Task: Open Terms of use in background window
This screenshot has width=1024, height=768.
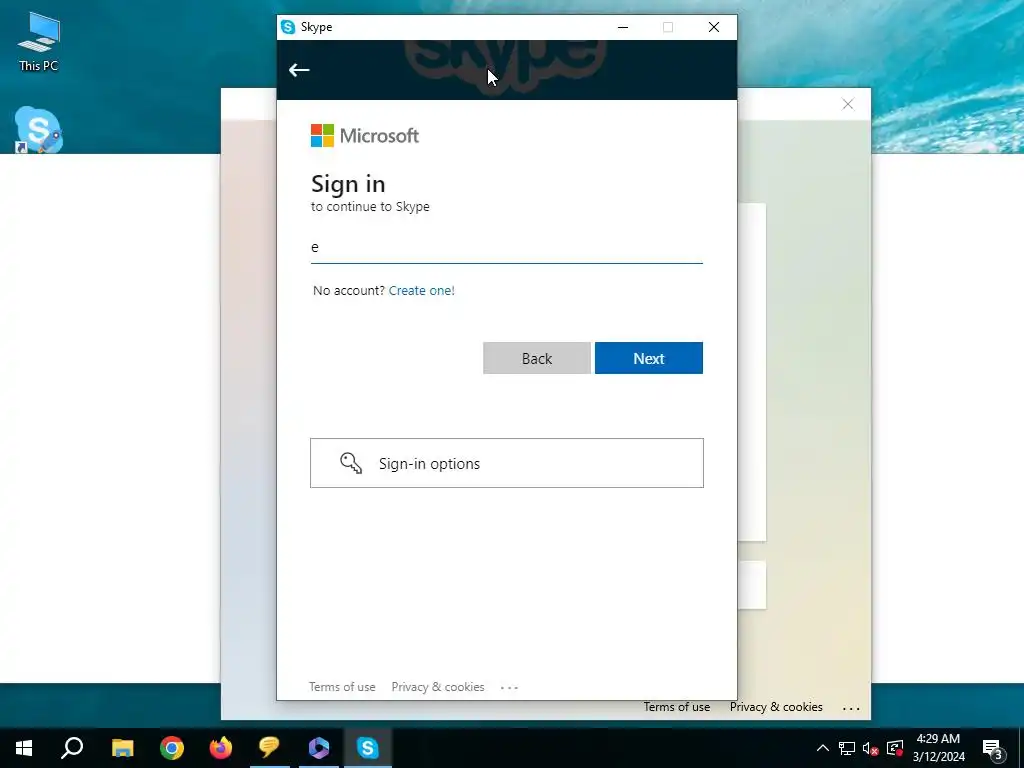Action: pyautogui.click(x=677, y=707)
